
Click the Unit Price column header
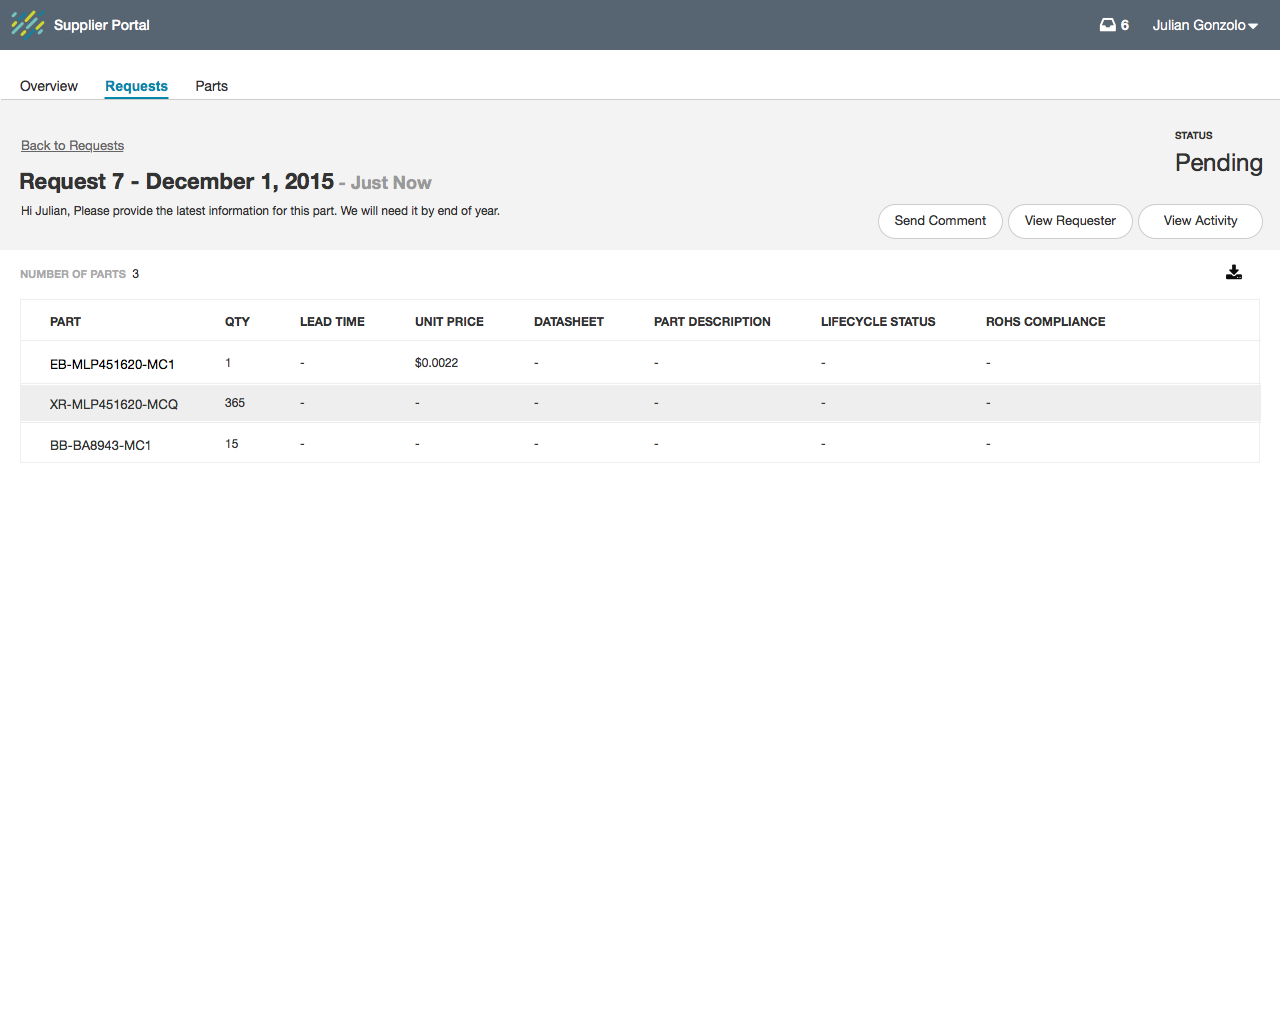click(449, 322)
